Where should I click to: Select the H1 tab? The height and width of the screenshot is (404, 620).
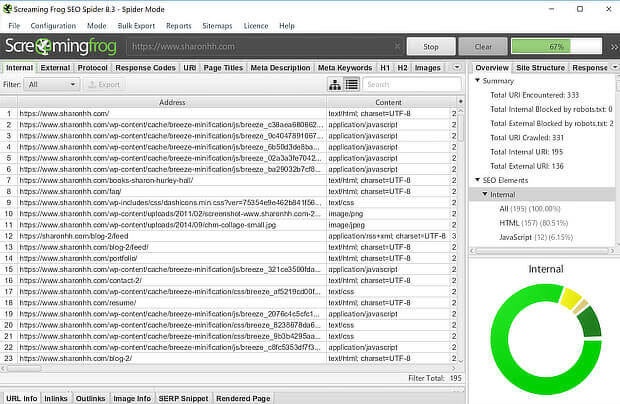point(385,68)
